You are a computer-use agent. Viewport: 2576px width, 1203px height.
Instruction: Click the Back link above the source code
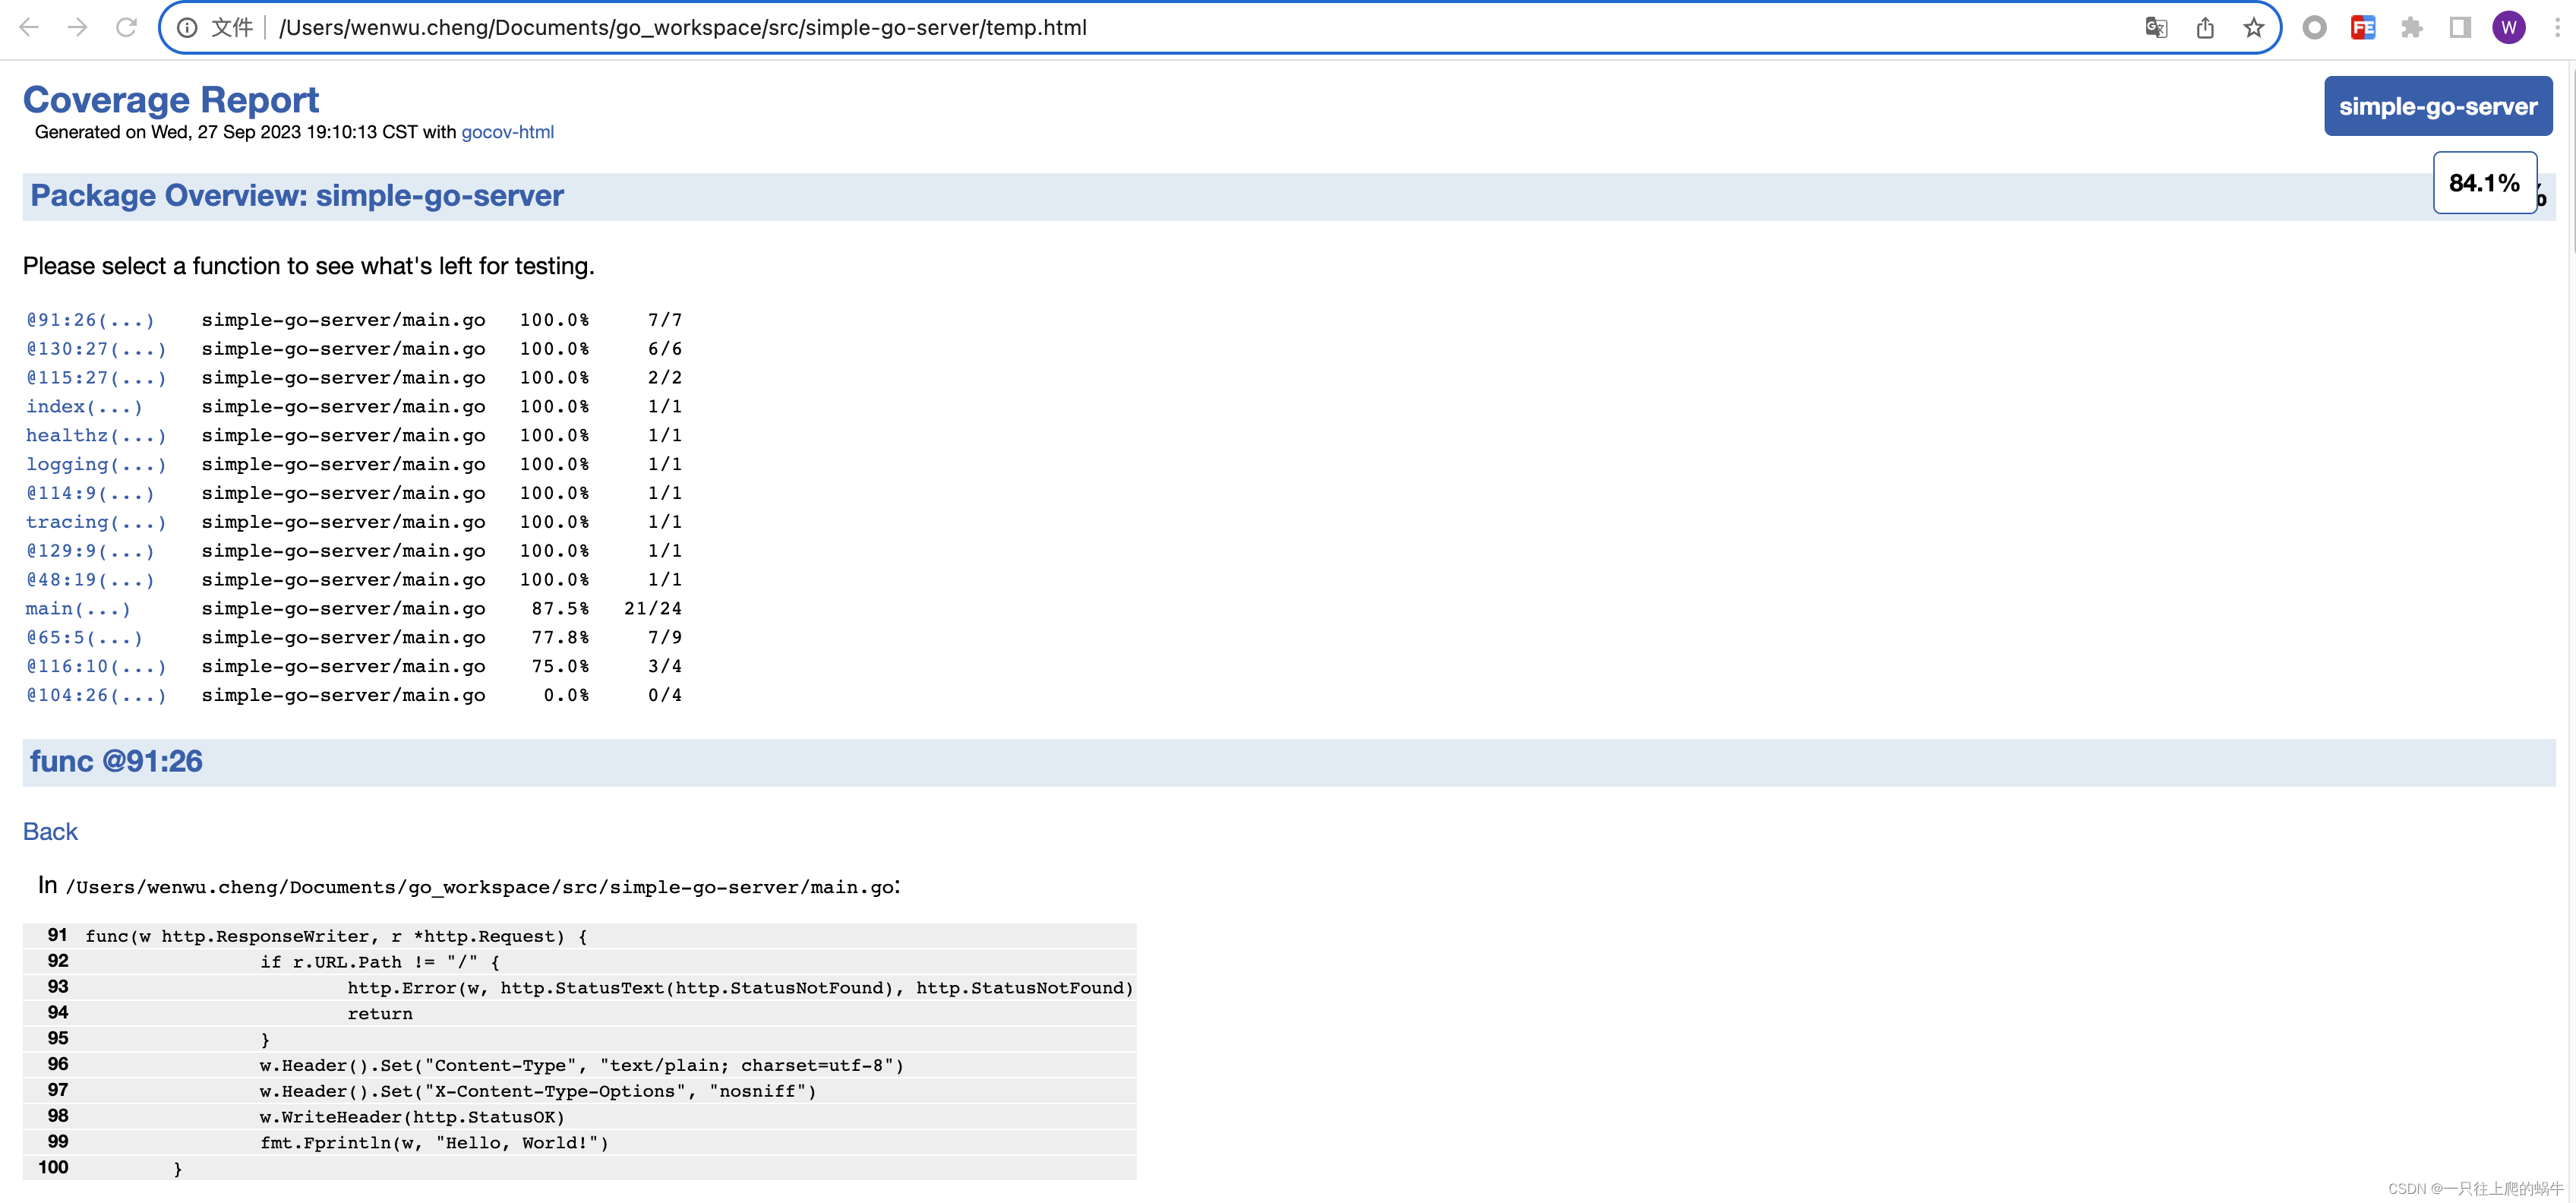coord(50,831)
